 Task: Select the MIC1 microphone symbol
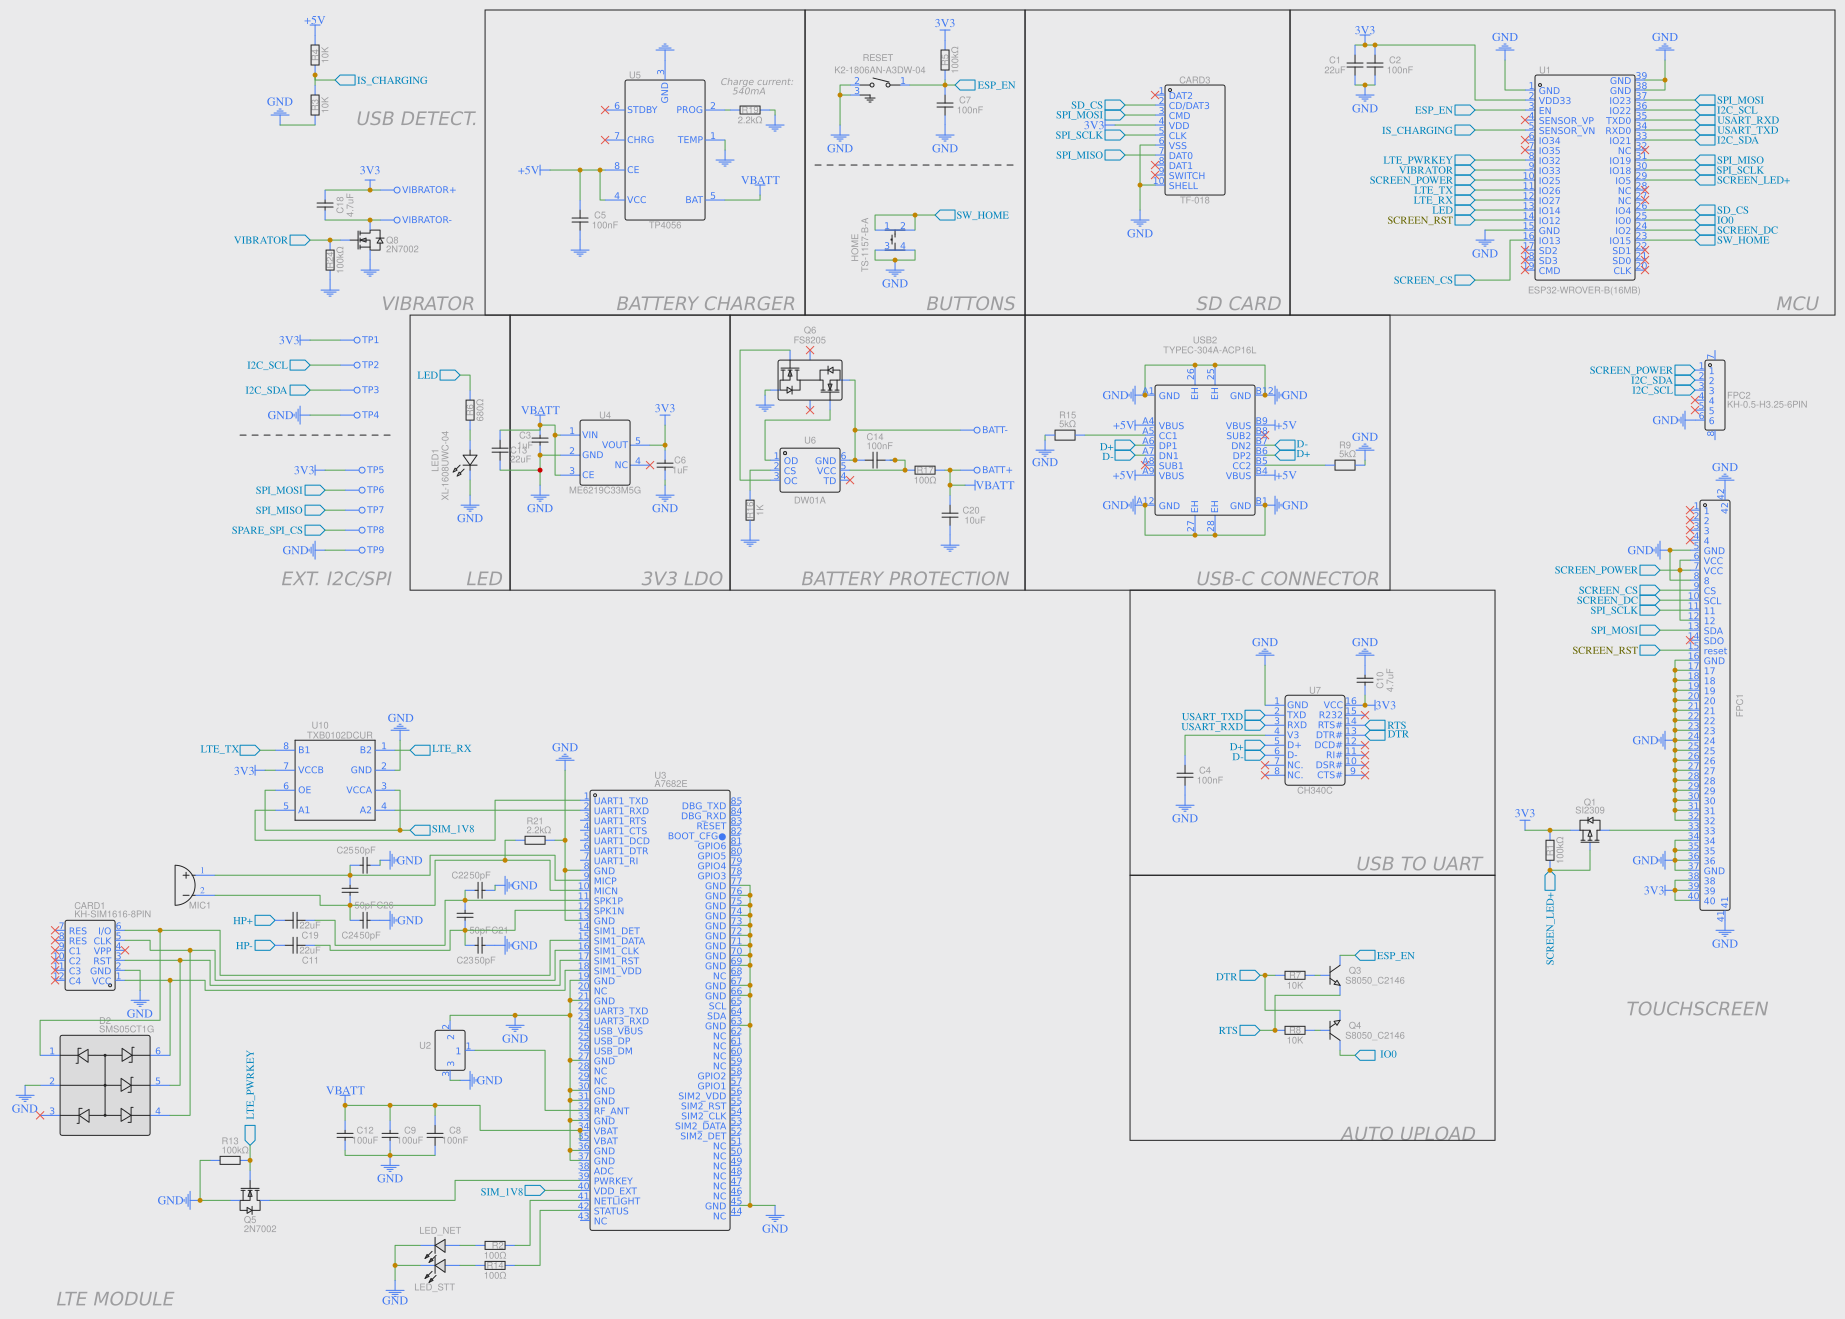(x=185, y=883)
